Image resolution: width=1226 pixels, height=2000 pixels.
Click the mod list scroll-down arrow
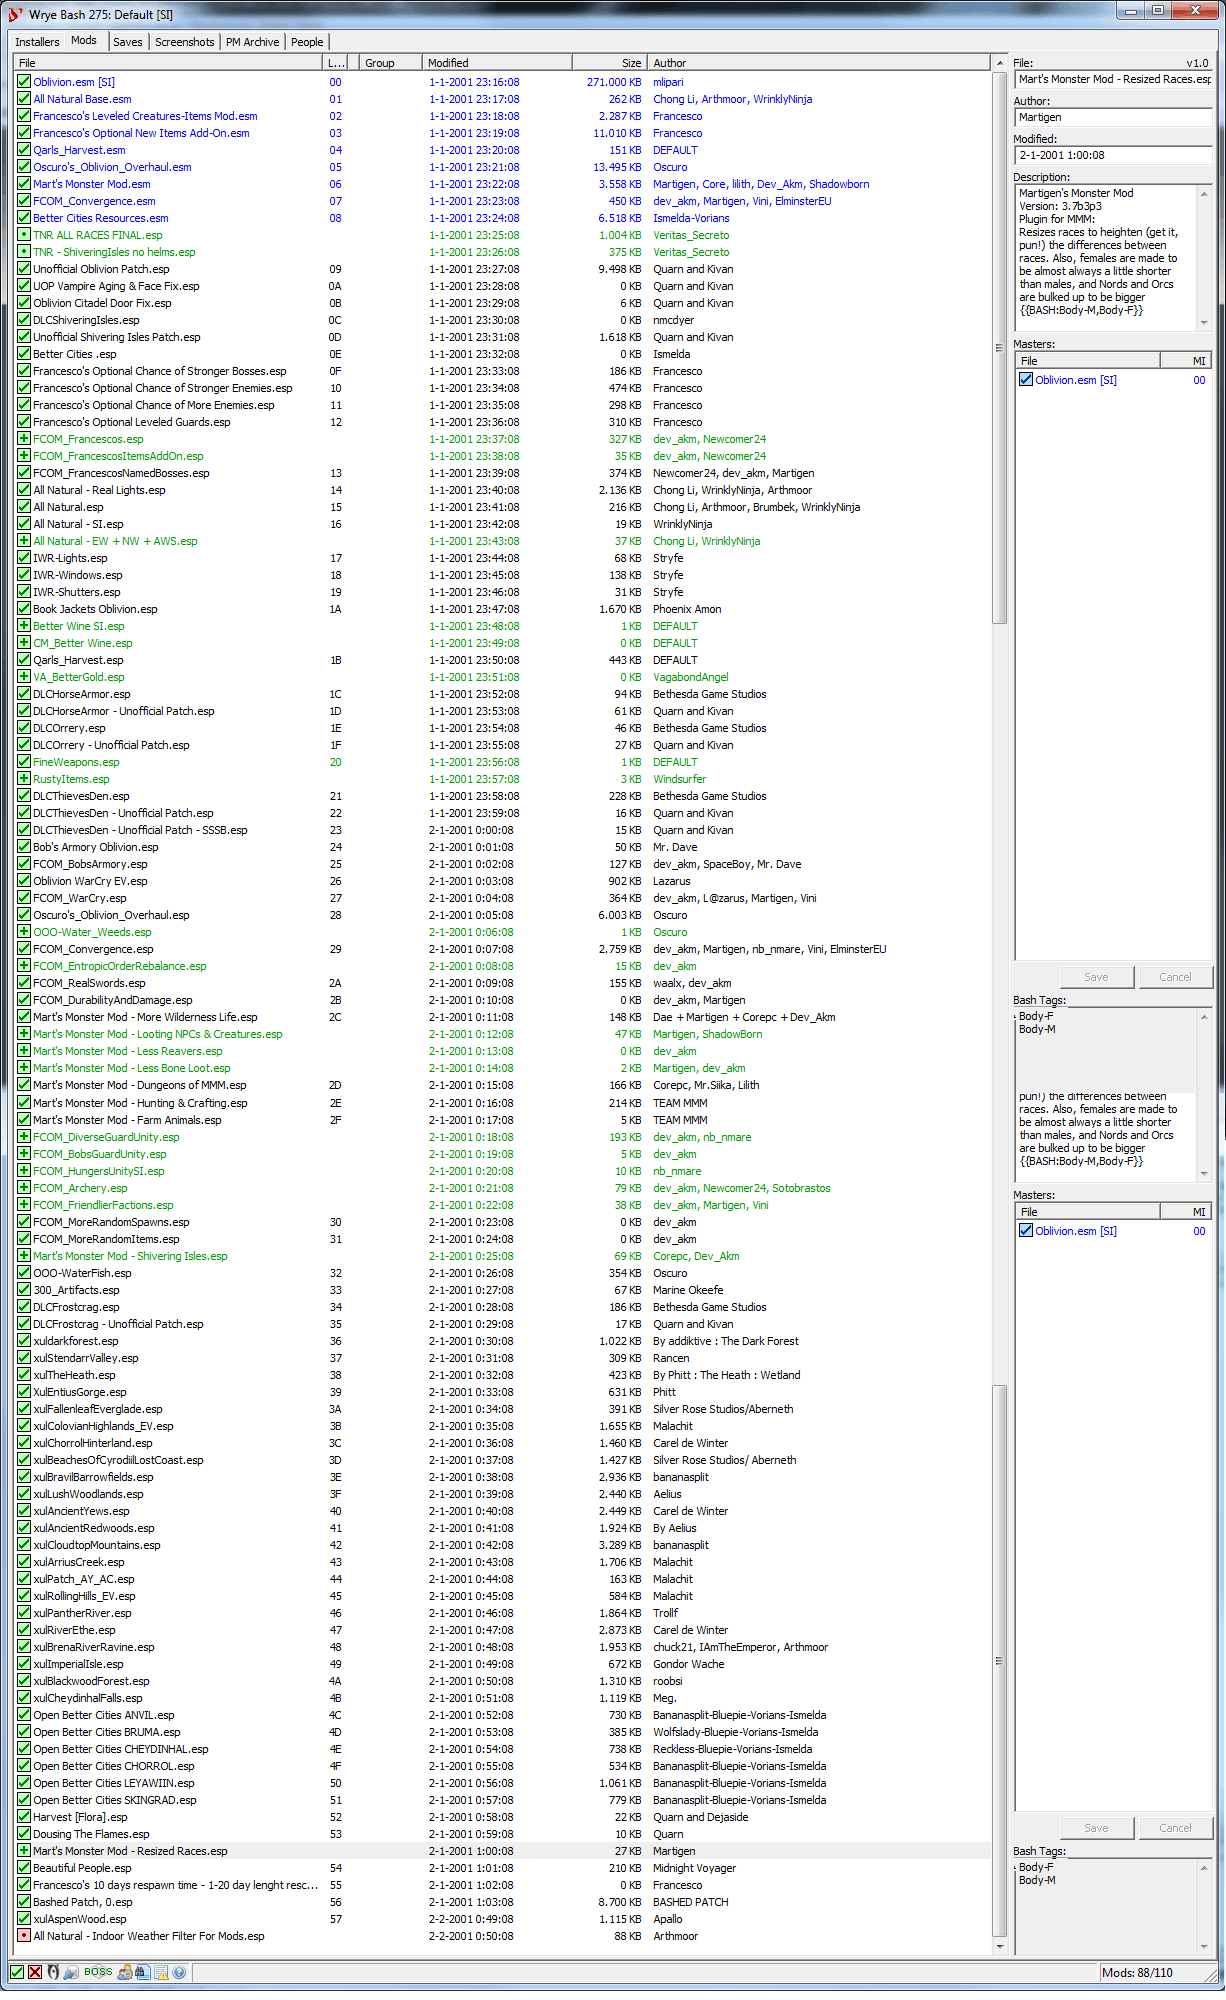click(999, 1947)
